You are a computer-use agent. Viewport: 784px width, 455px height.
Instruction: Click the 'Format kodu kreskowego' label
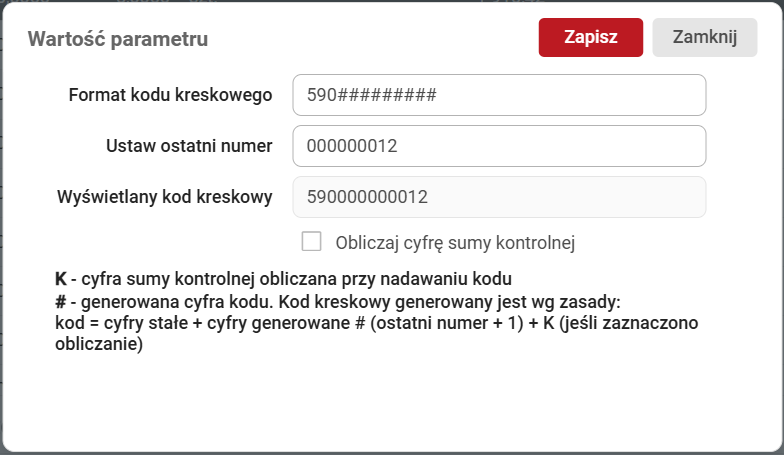(x=171, y=95)
